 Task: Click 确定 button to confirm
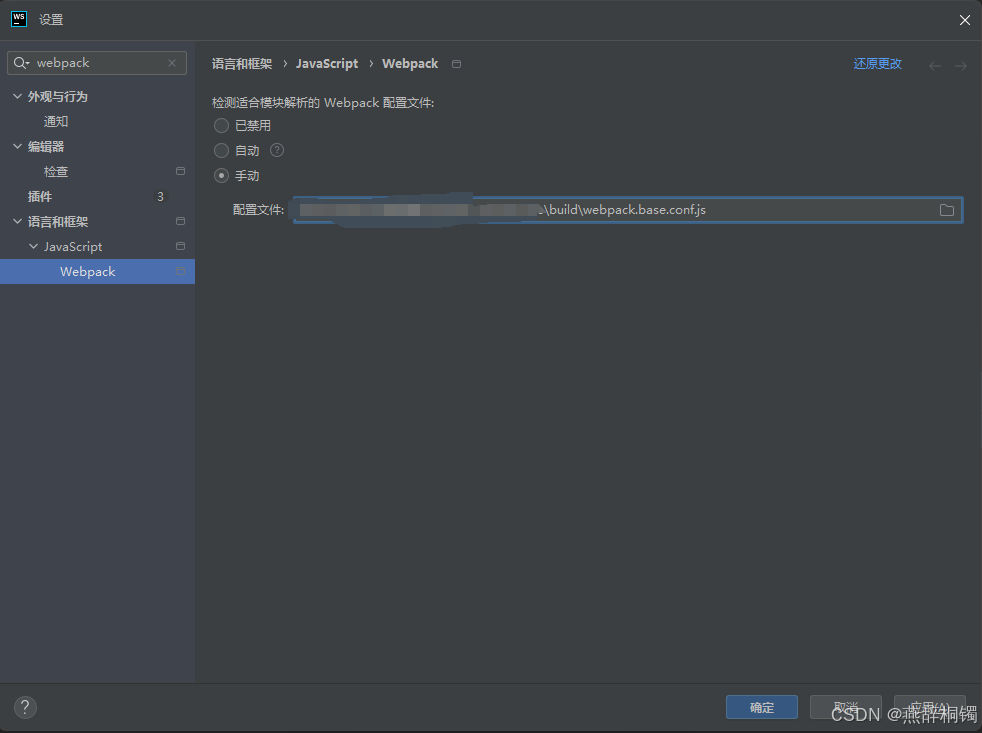coord(762,707)
